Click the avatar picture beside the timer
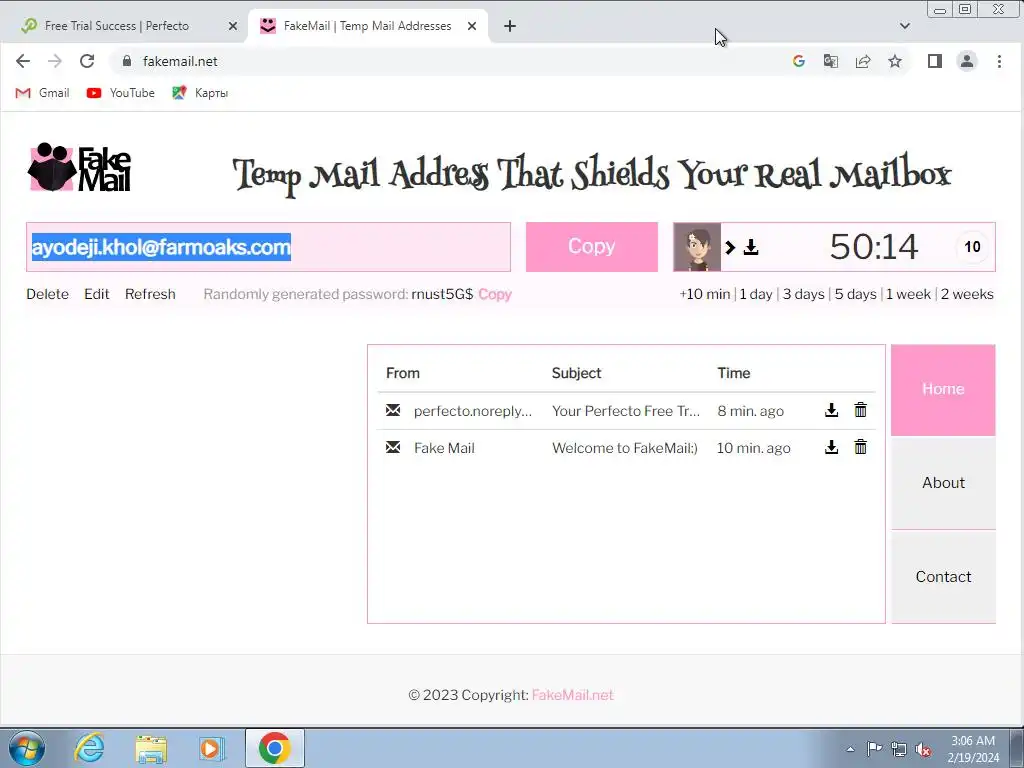This screenshot has width=1024, height=768. tap(697, 247)
